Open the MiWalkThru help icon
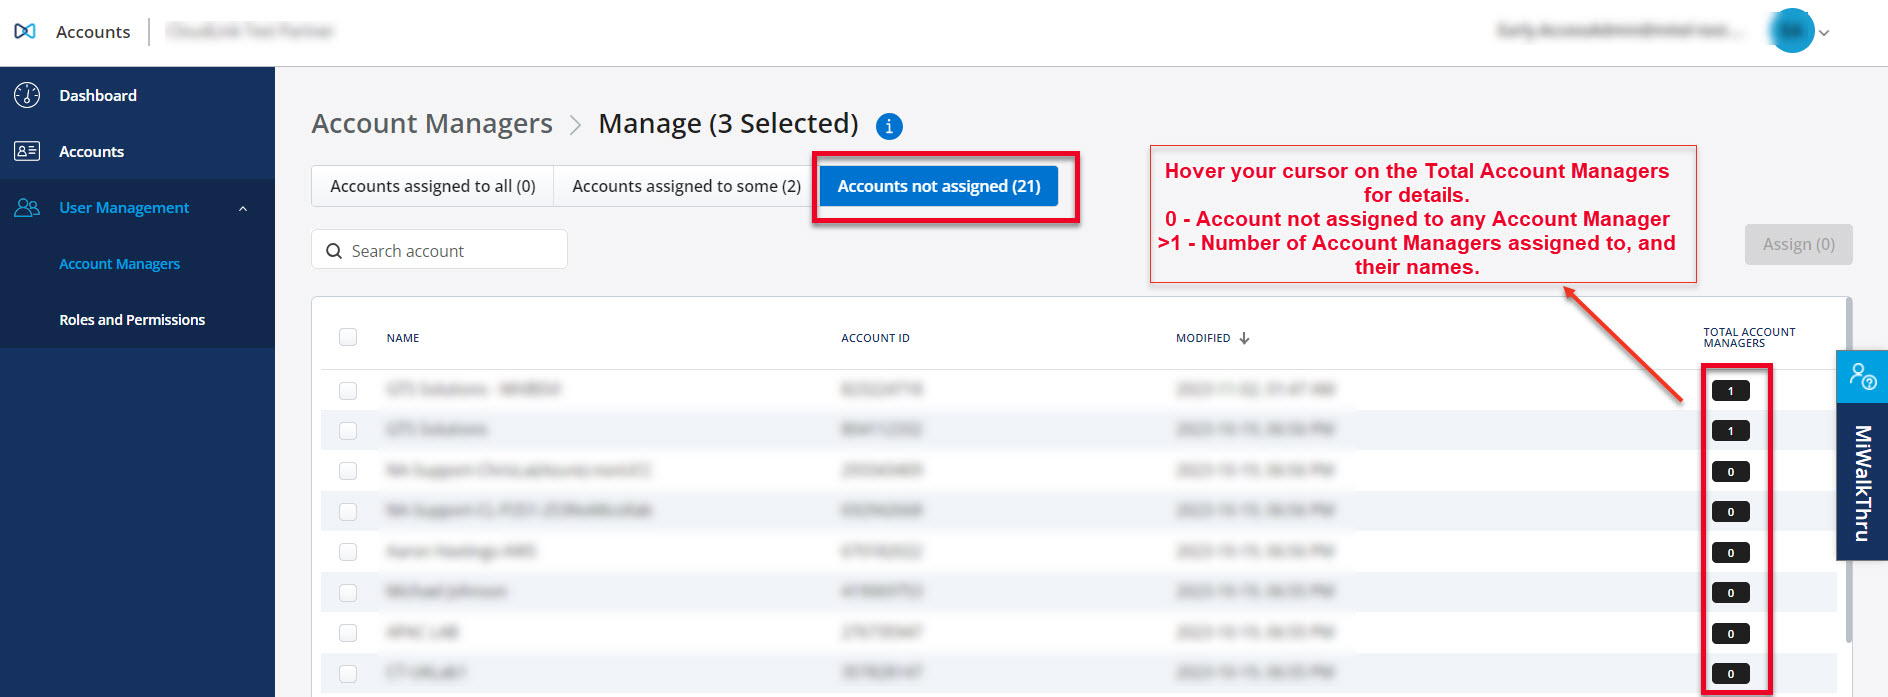Viewport: 1888px width, 697px height. [1861, 377]
